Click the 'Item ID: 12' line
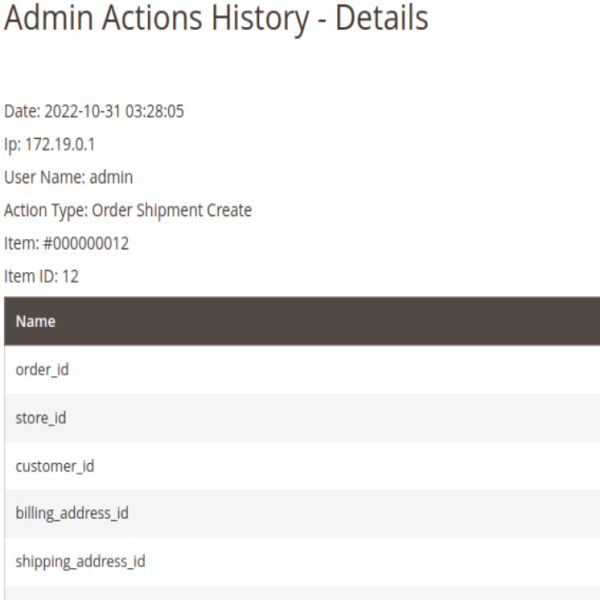600x600 pixels. [41, 277]
